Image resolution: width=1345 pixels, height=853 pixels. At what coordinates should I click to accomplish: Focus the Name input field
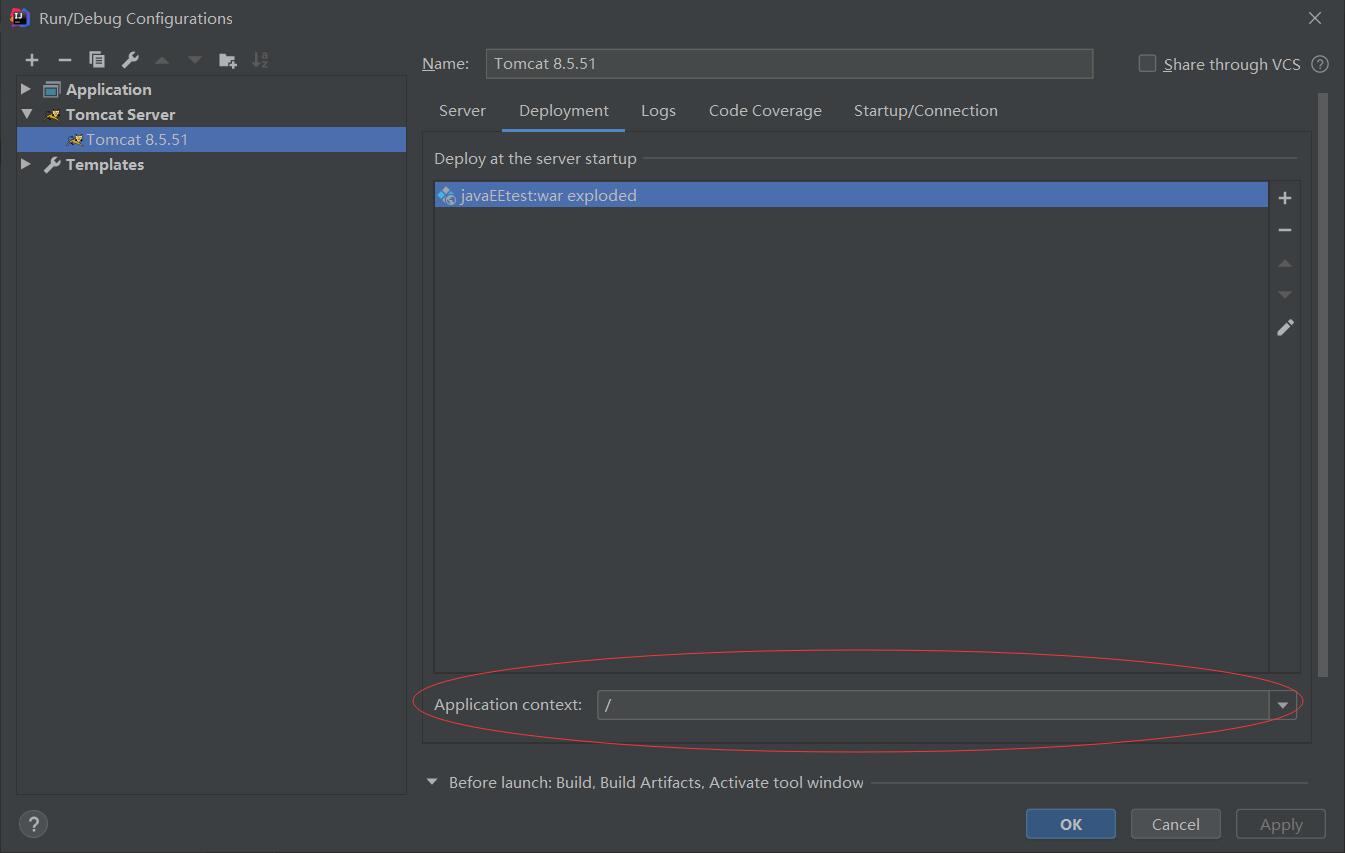click(x=789, y=63)
